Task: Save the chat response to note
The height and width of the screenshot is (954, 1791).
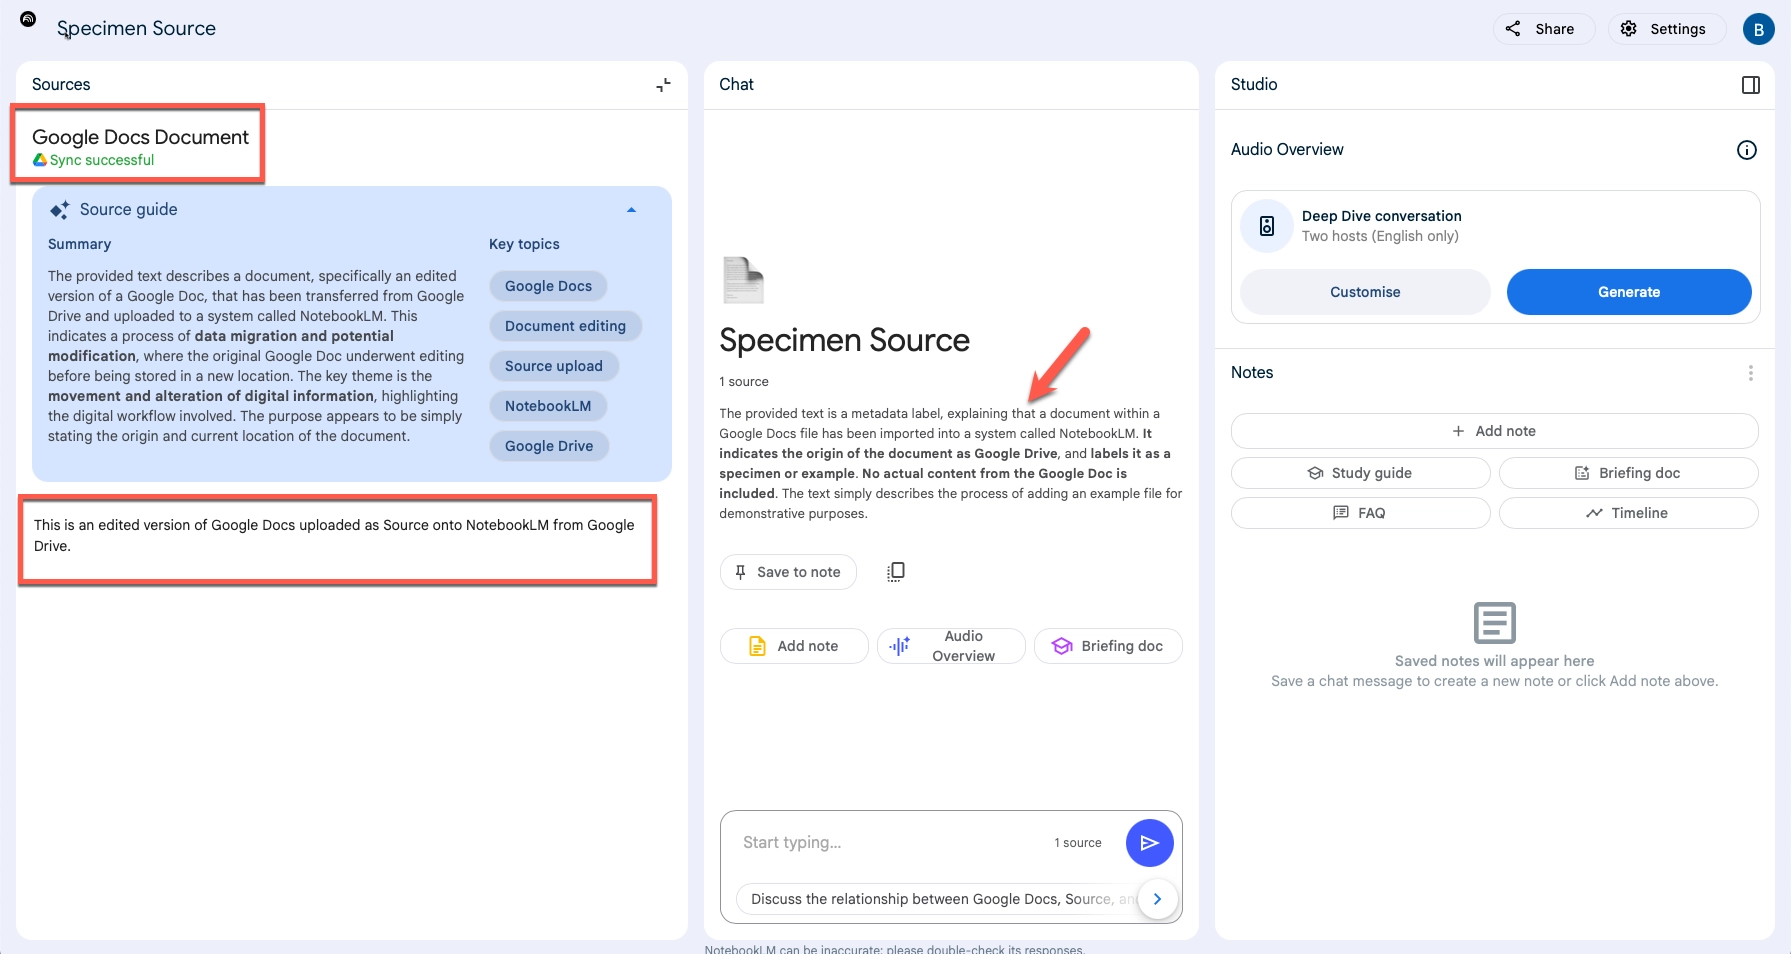Action: [788, 572]
